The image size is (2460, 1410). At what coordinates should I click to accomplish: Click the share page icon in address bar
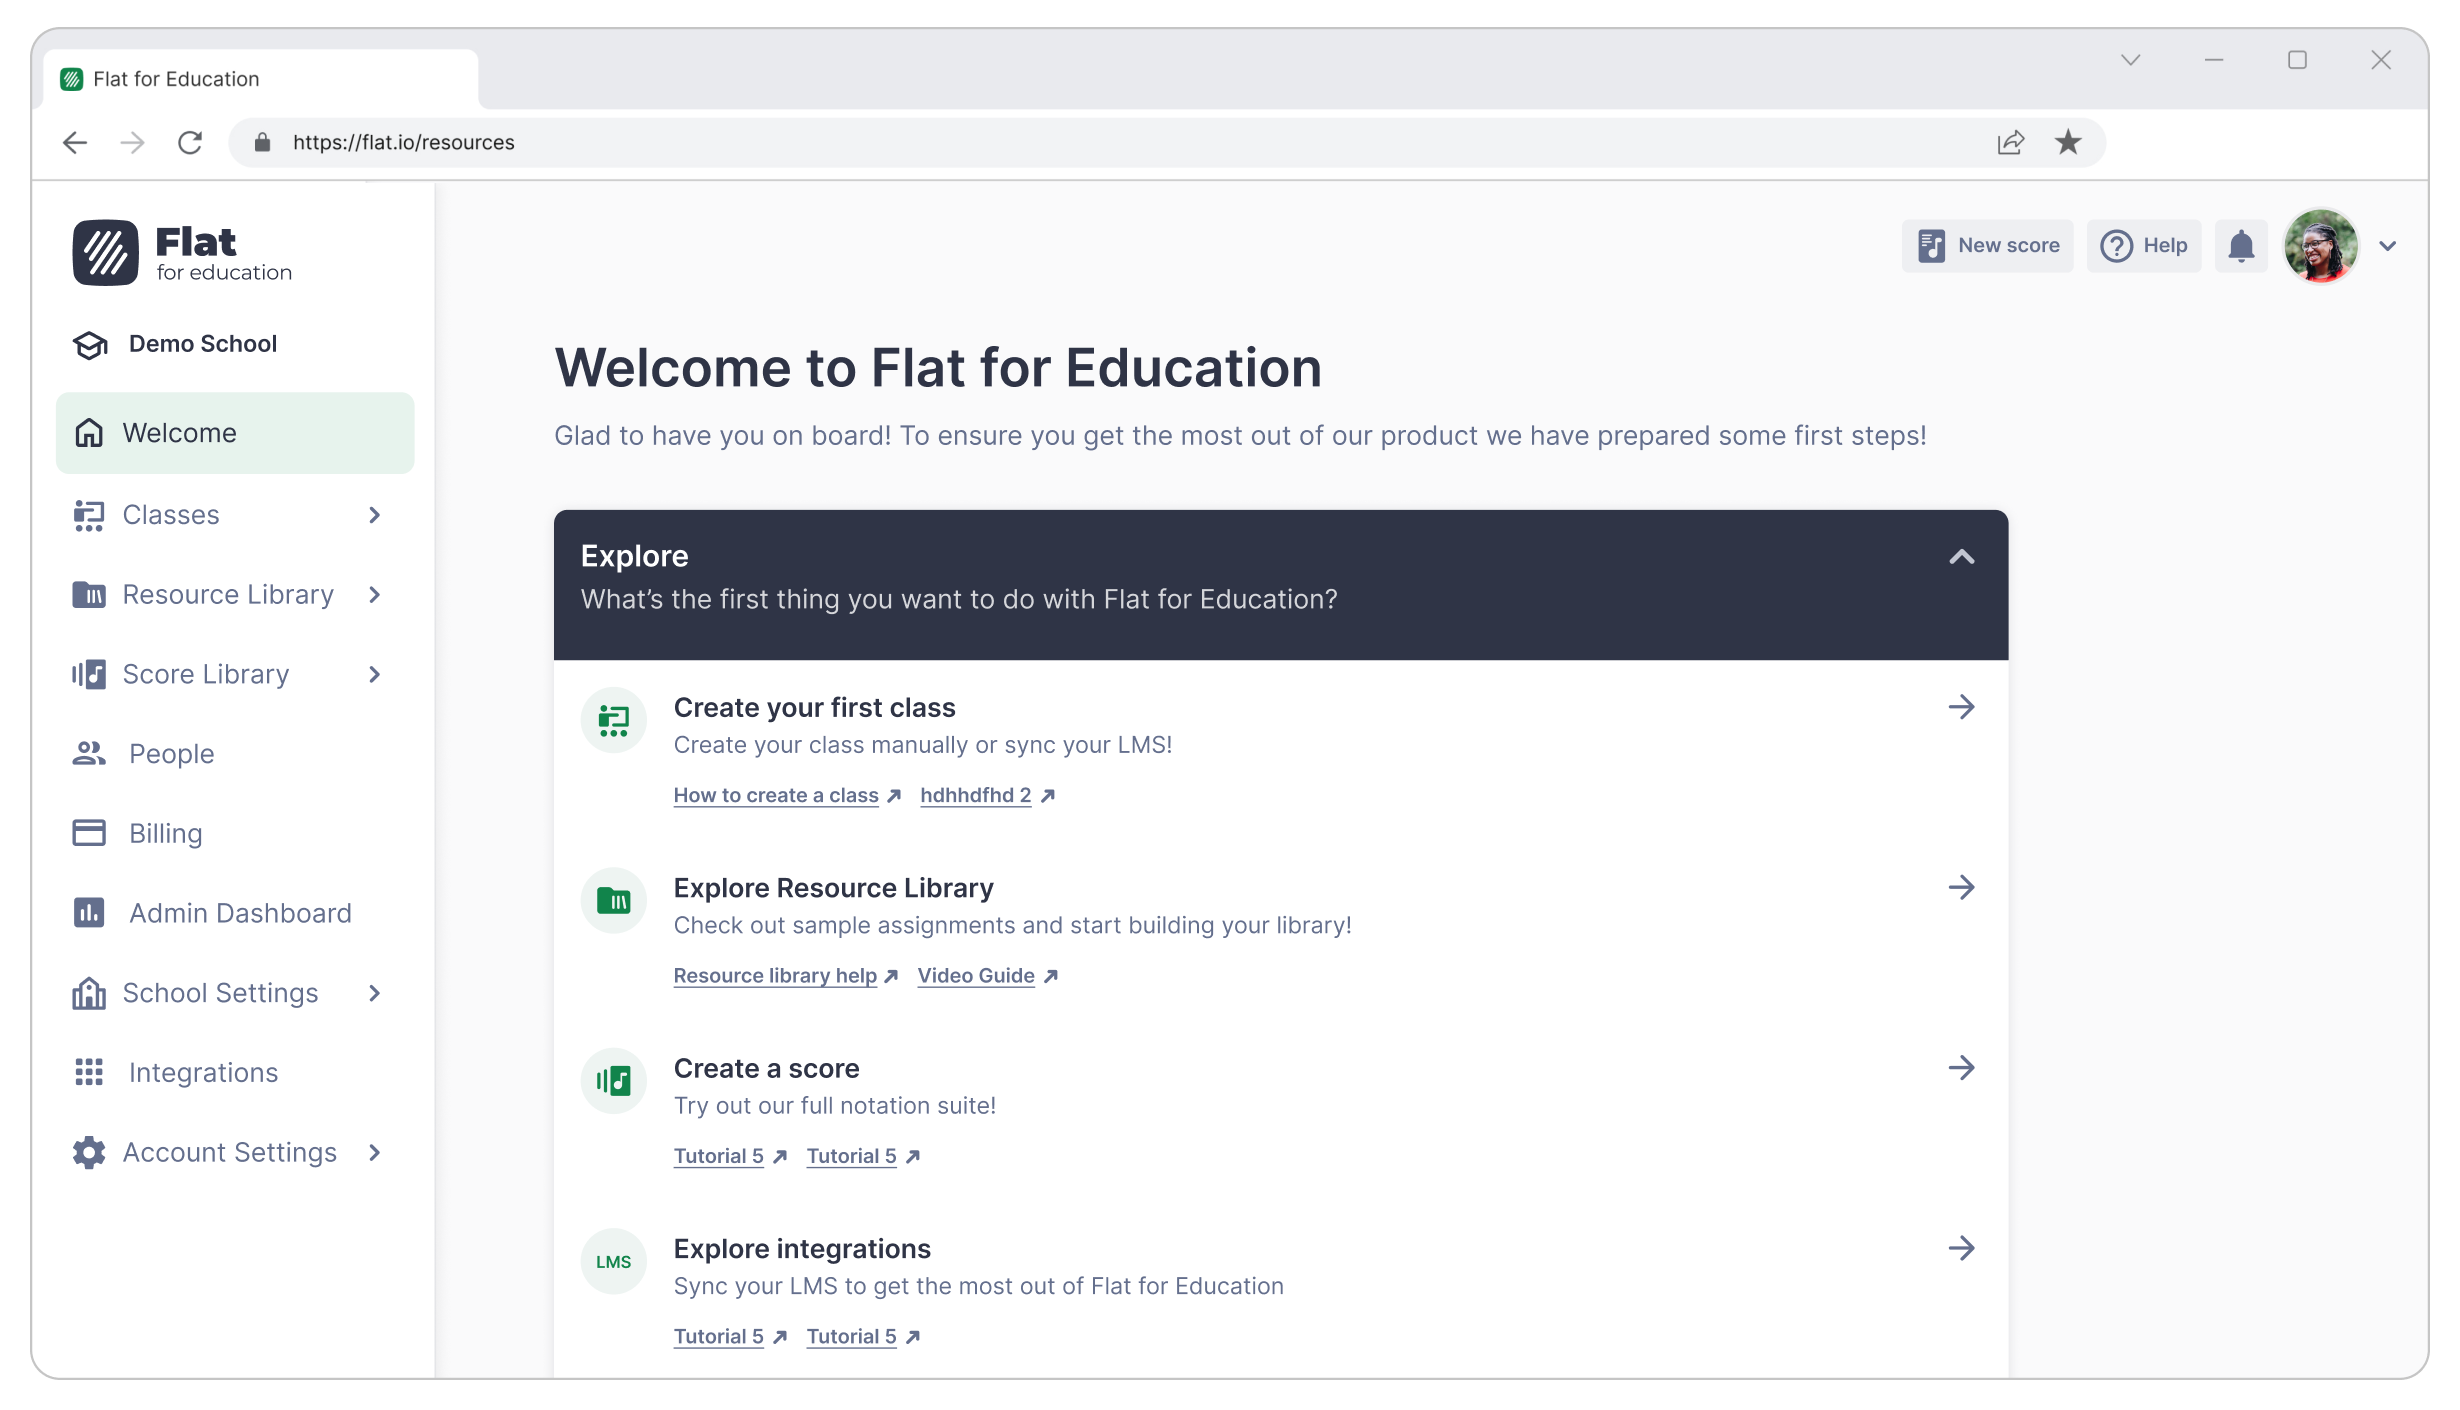(x=2011, y=143)
